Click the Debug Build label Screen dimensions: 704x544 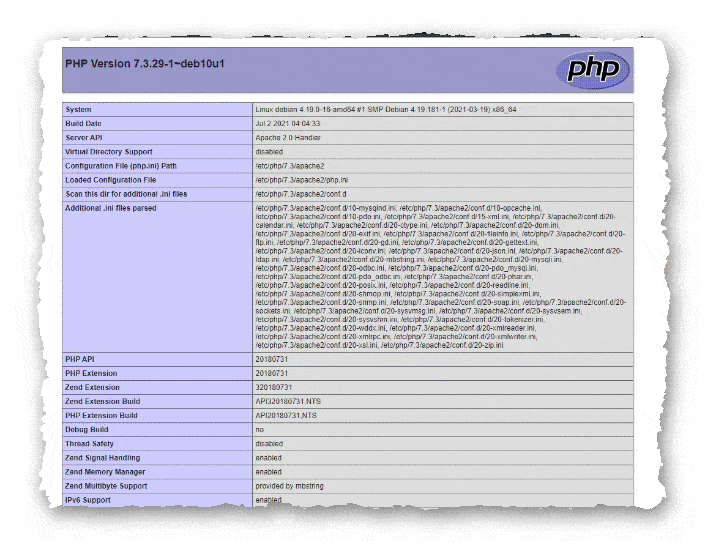87,430
